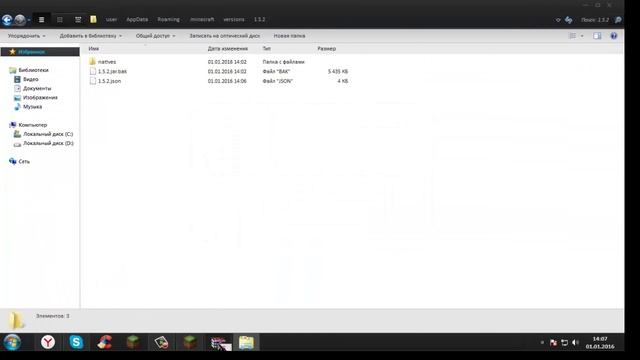Sort by the 'Размер' column header
Screen dimensions: 640x360
(x=327, y=49)
